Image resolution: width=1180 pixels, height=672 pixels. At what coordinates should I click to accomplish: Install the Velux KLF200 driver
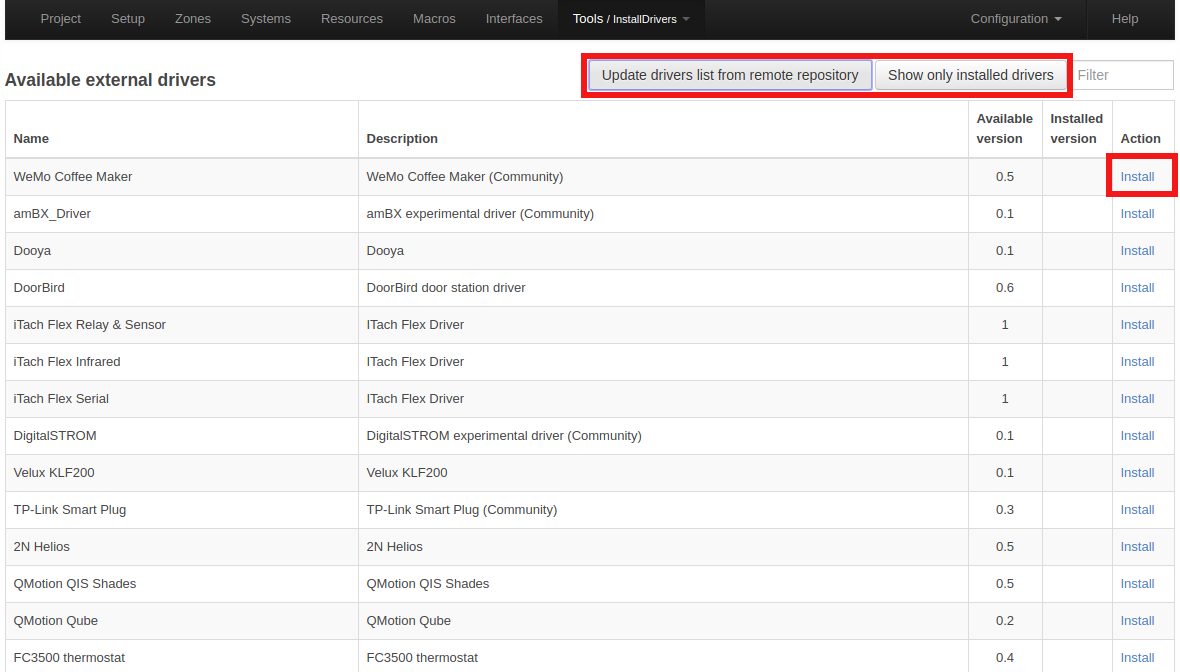[1137, 473]
